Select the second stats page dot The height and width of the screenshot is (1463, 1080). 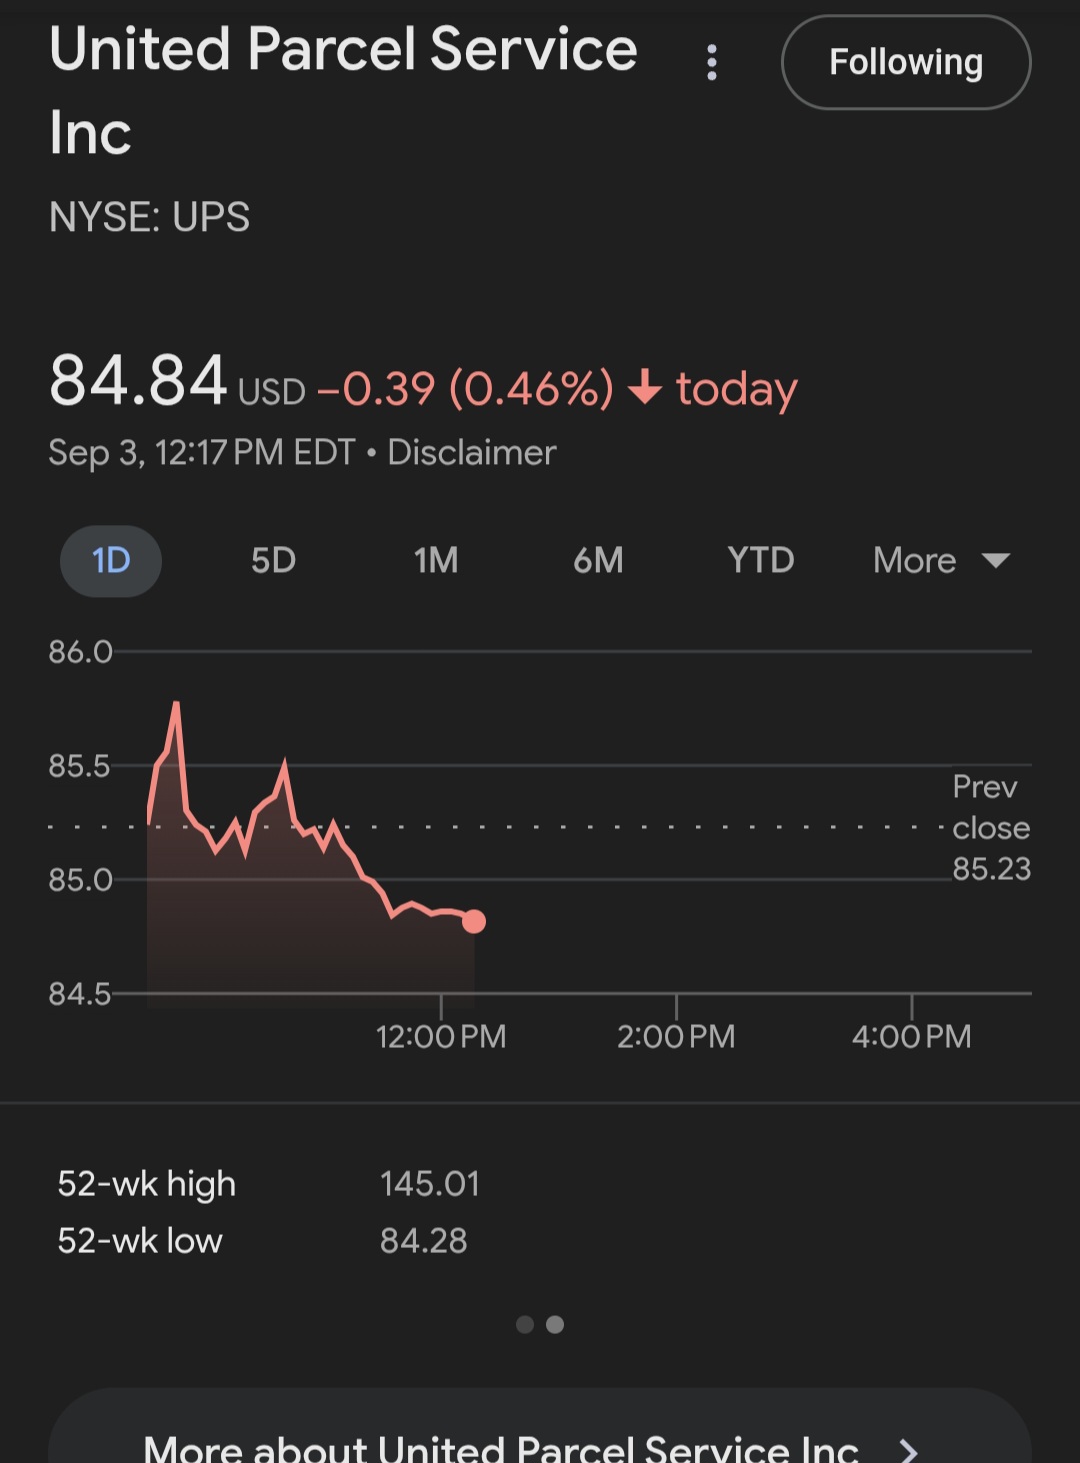555,1325
